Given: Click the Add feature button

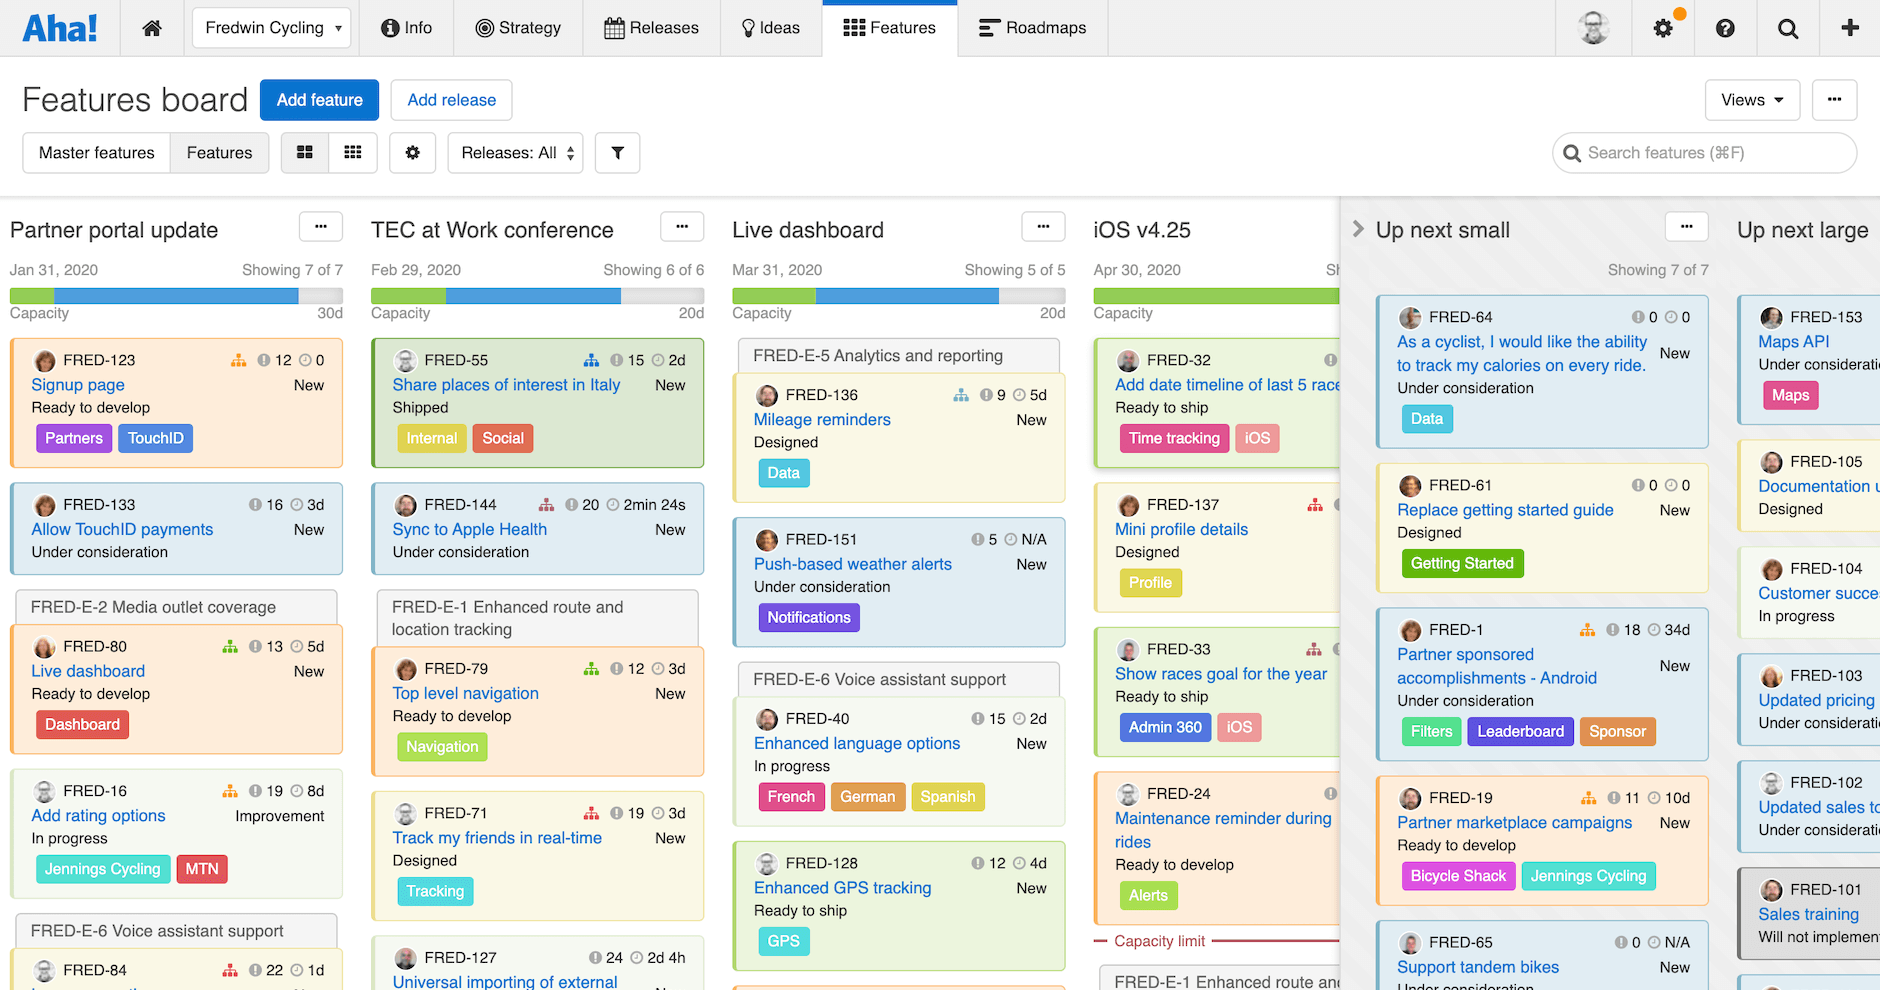Looking at the screenshot, I should click(319, 100).
